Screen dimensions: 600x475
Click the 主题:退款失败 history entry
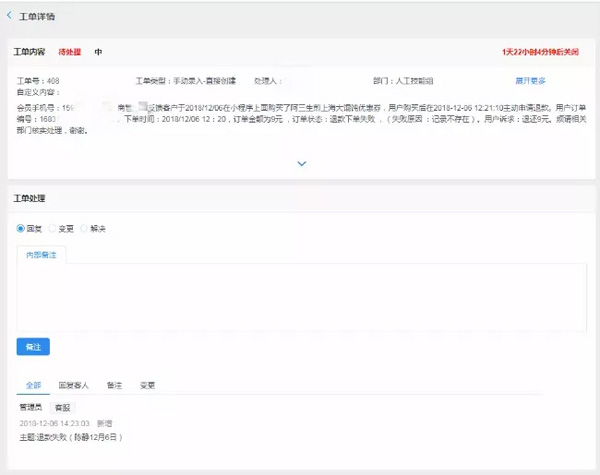tap(70, 437)
